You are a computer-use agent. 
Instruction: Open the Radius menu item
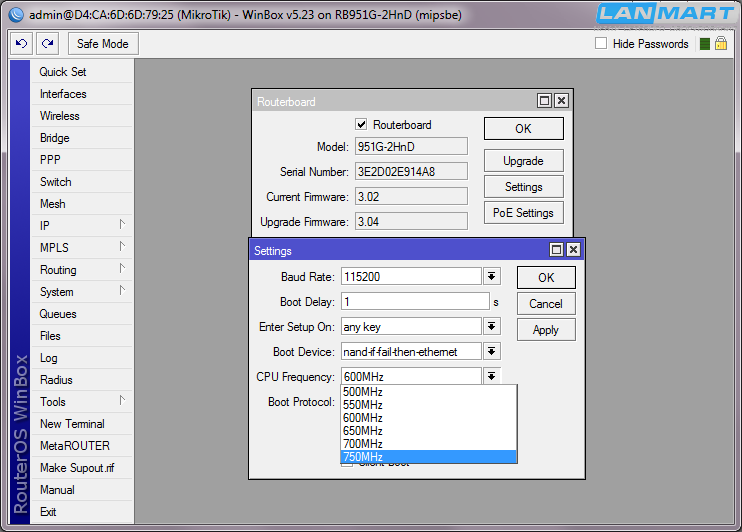click(x=81, y=380)
